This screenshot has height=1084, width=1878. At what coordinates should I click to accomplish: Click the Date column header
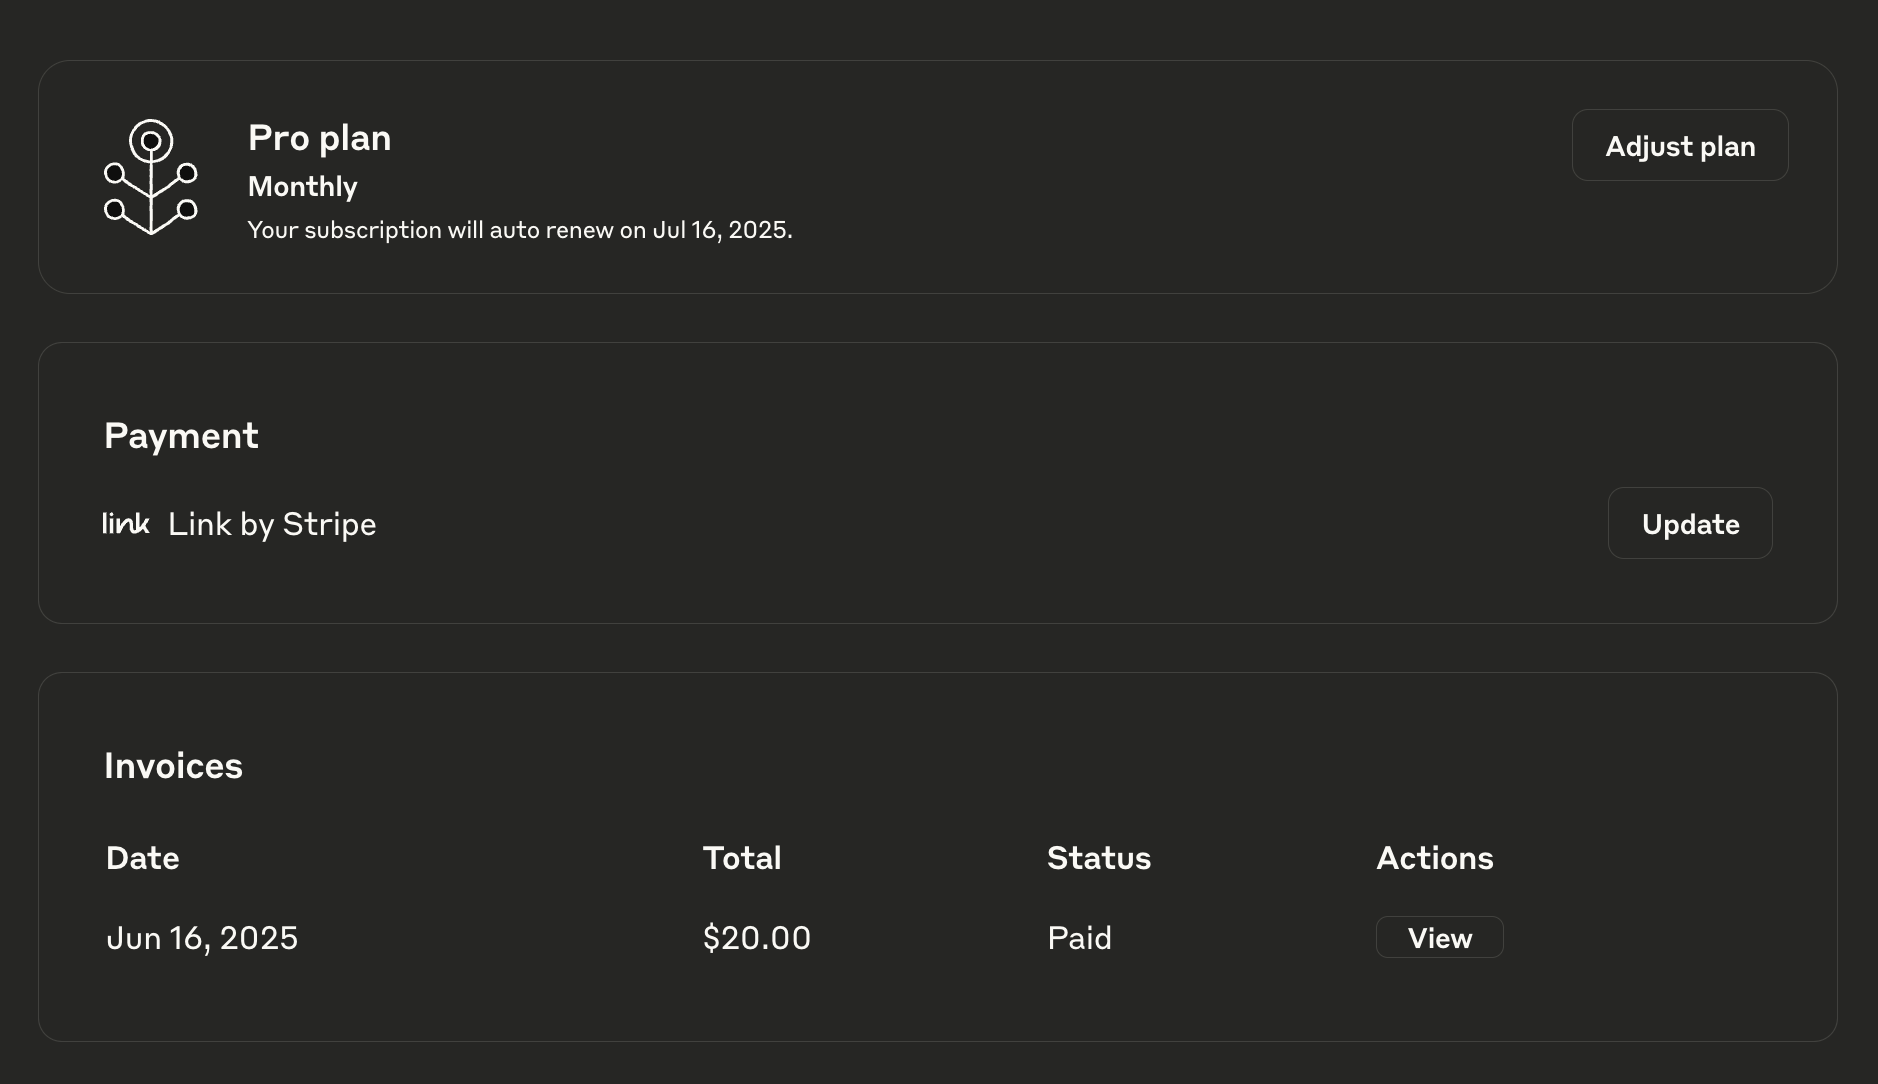click(143, 858)
